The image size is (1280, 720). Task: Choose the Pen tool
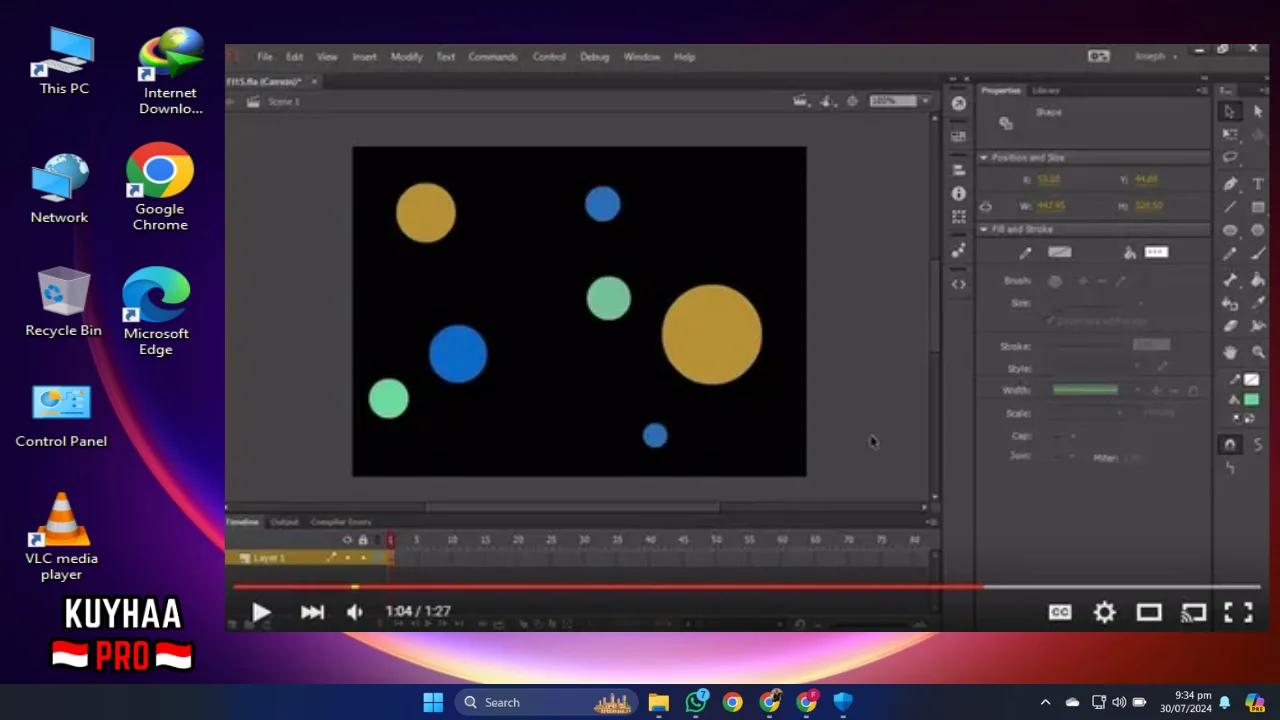click(1230, 184)
